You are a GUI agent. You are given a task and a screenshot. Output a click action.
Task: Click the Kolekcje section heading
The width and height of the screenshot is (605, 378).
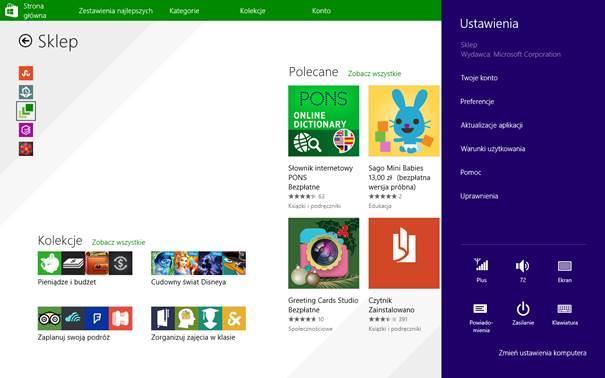pyautogui.click(x=60, y=241)
